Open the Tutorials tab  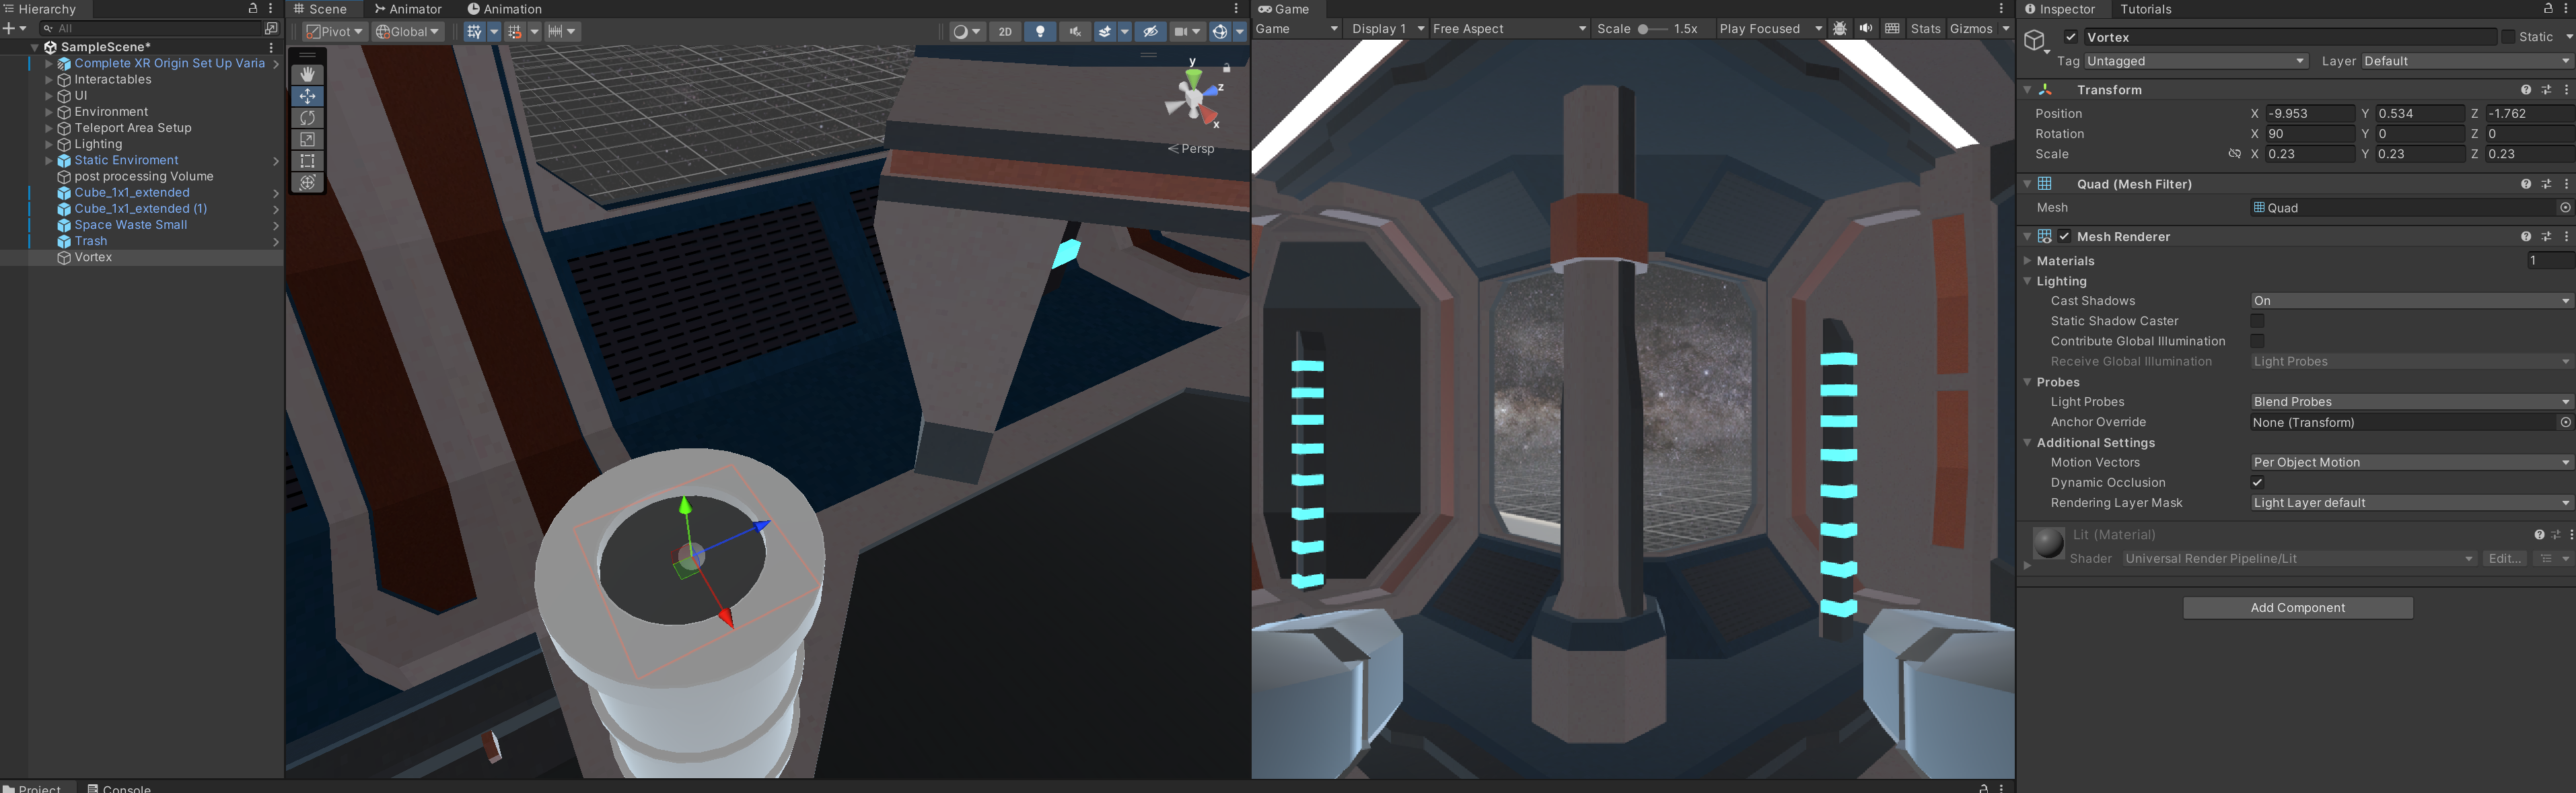2145,9
